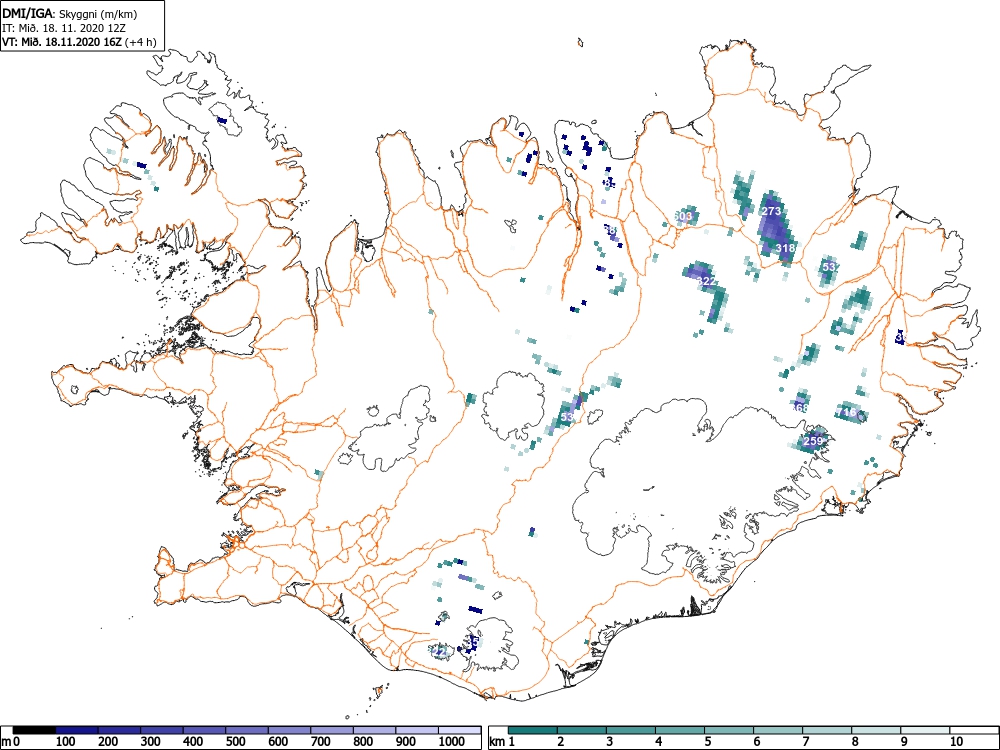The height and width of the screenshot is (750, 1000).
Task: Click the '273' visibility value on the map
Action: click(771, 211)
